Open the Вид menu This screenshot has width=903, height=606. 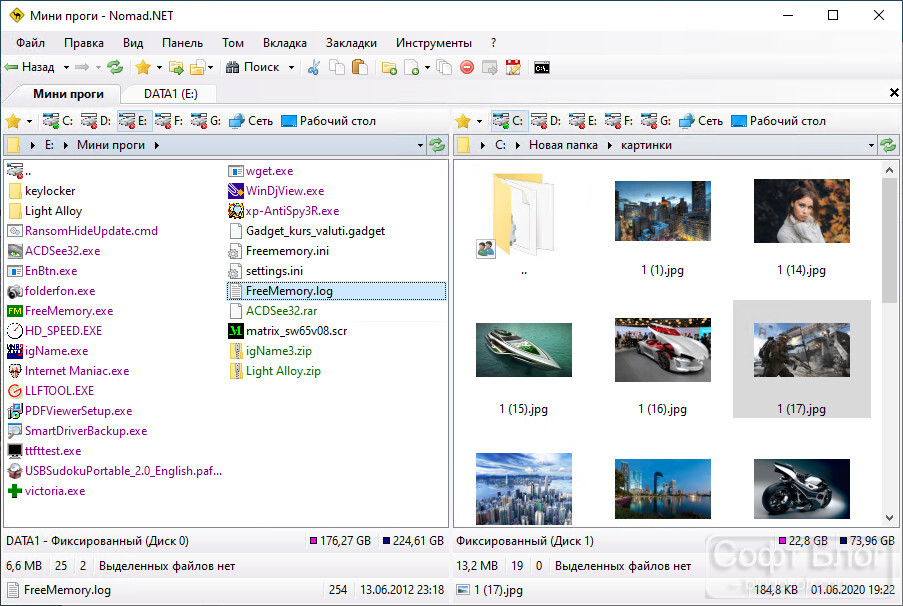(133, 43)
